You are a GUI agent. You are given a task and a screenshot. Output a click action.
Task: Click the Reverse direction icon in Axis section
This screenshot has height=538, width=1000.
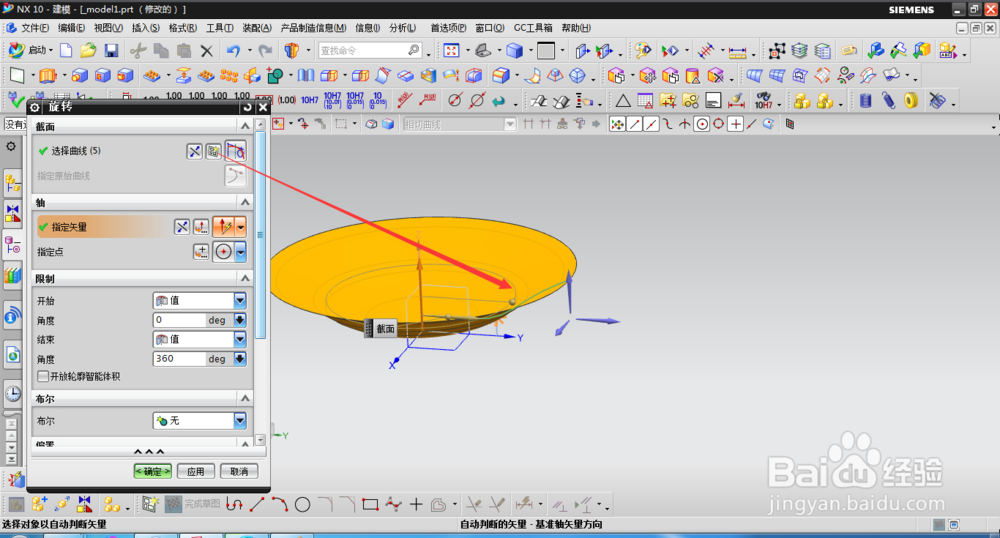[x=182, y=227]
